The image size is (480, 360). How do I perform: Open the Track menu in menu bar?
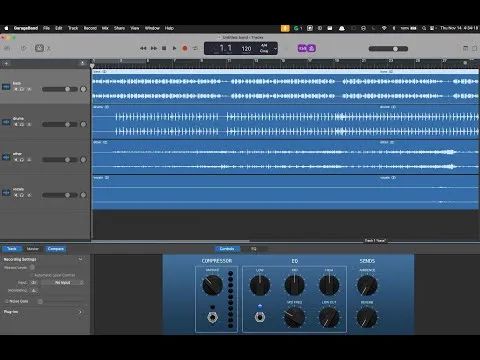[73, 28]
